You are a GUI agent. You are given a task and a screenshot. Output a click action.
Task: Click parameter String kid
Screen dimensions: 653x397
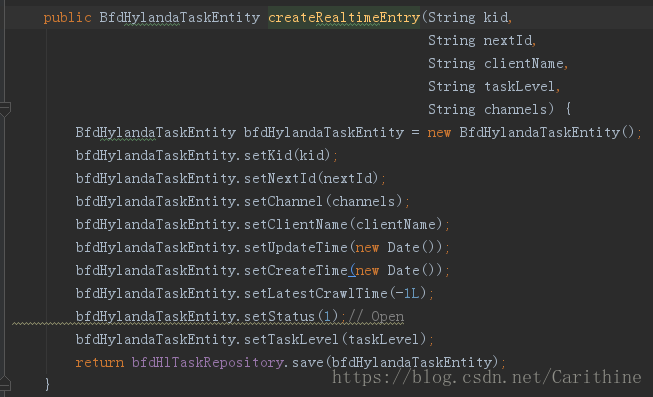468,17
